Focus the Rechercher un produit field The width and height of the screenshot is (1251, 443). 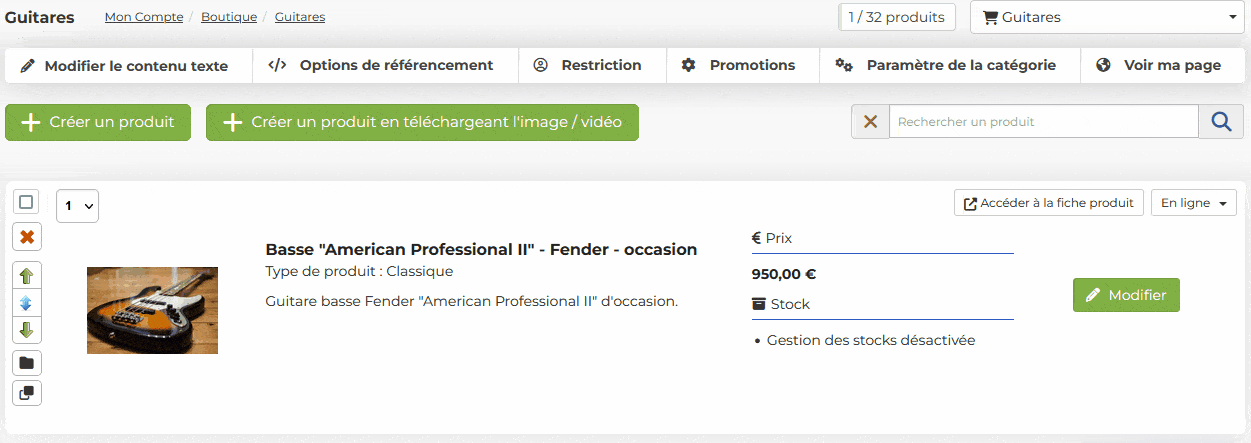[x=1043, y=122]
